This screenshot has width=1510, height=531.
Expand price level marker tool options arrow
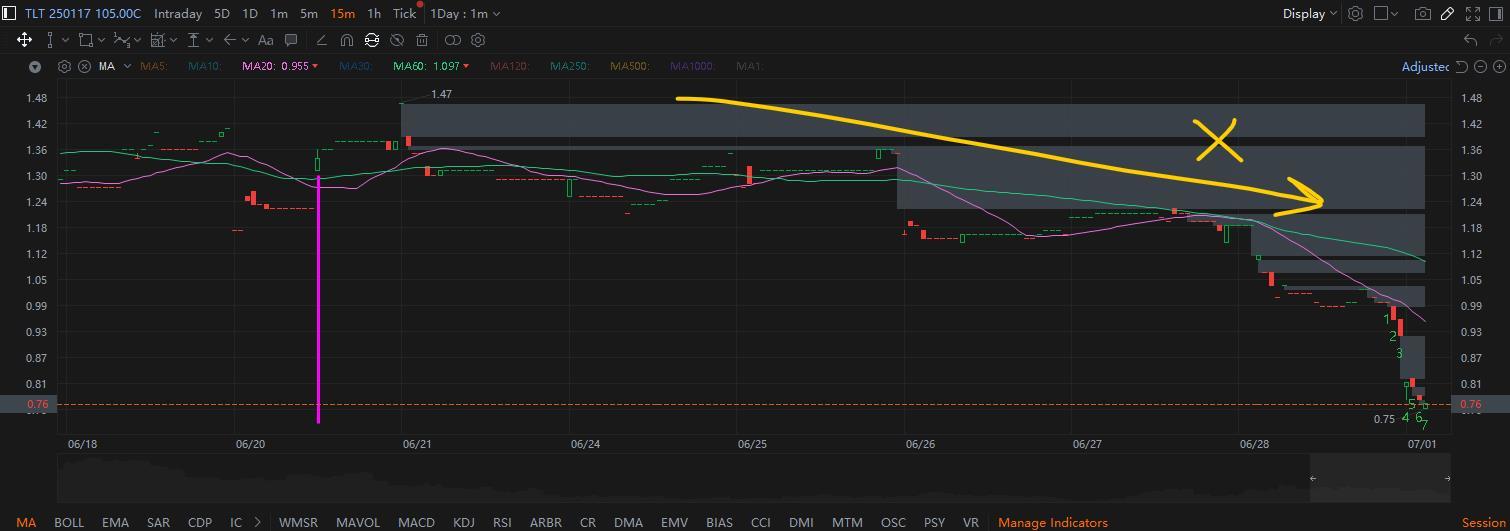[x=210, y=40]
